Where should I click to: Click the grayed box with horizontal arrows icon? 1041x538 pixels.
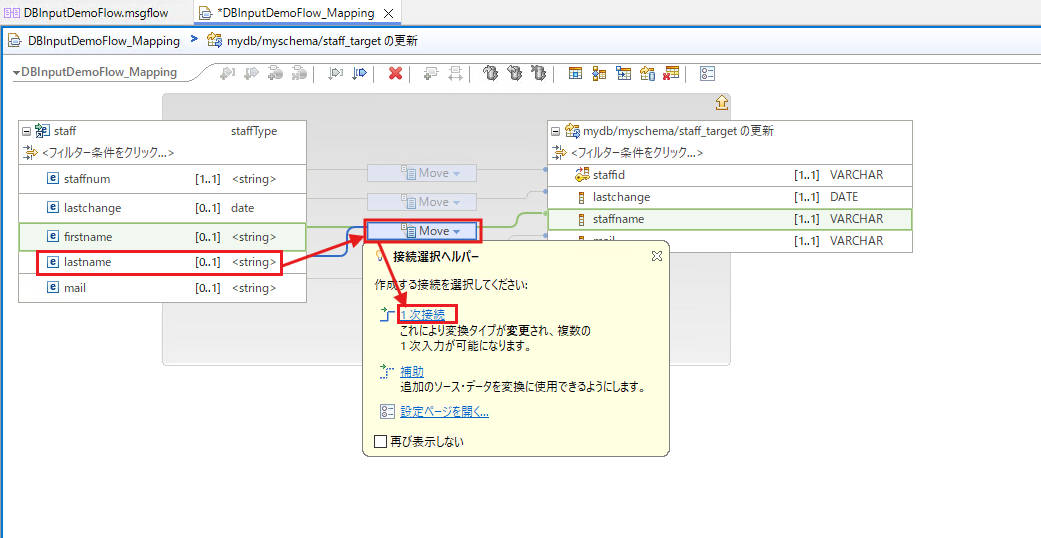[x=455, y=74]
